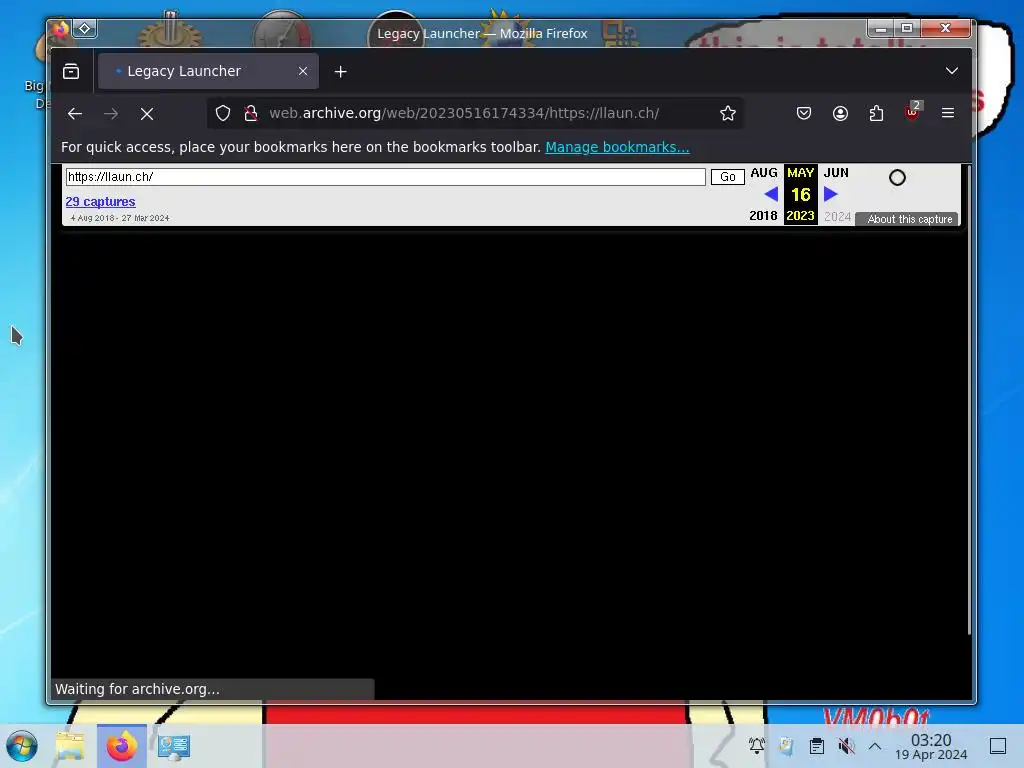Open the Firefox account menu
This screenshot has height=768, width=1024.
click(840, 113)
